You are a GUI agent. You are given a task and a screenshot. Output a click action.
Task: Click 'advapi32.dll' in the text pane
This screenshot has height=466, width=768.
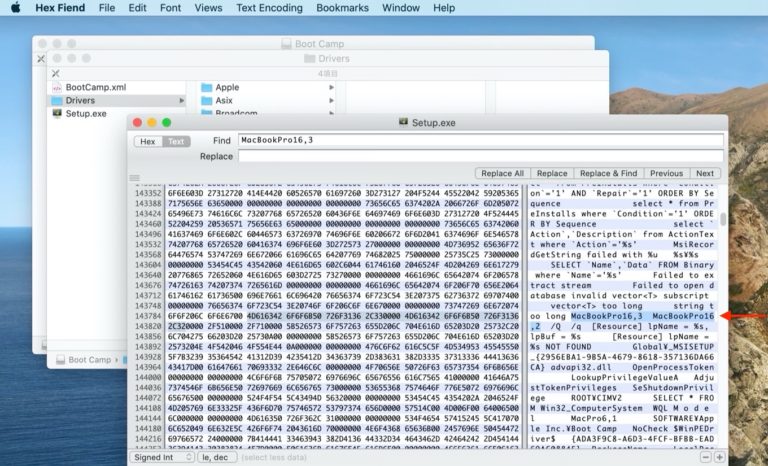[x=579, y=368]
